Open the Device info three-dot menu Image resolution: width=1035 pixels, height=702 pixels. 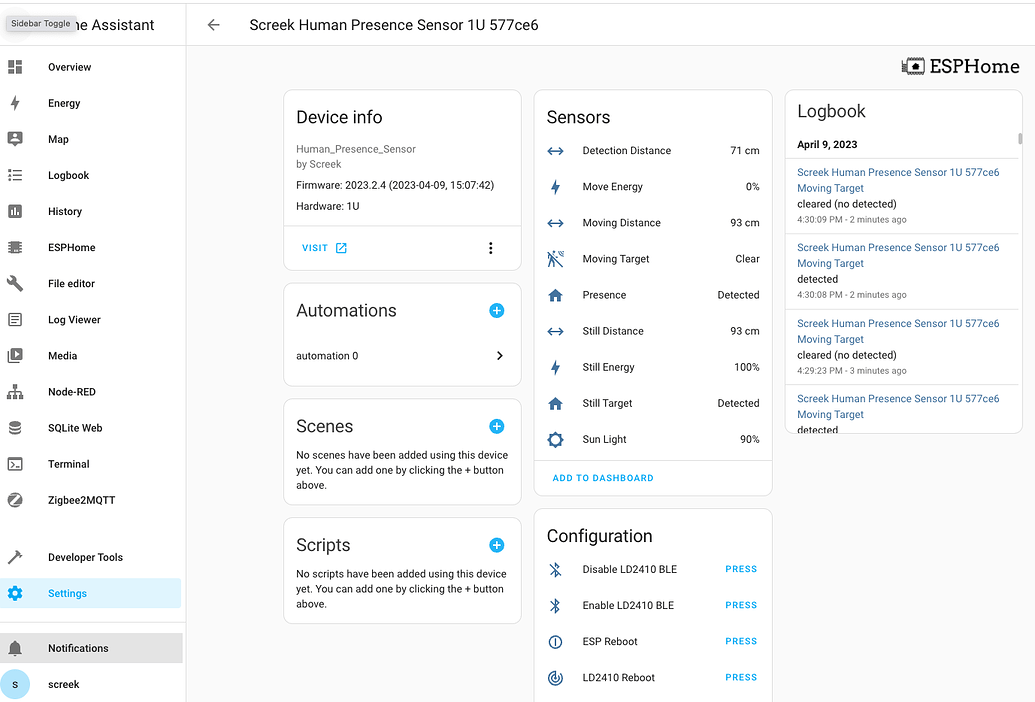pos(490,248)
